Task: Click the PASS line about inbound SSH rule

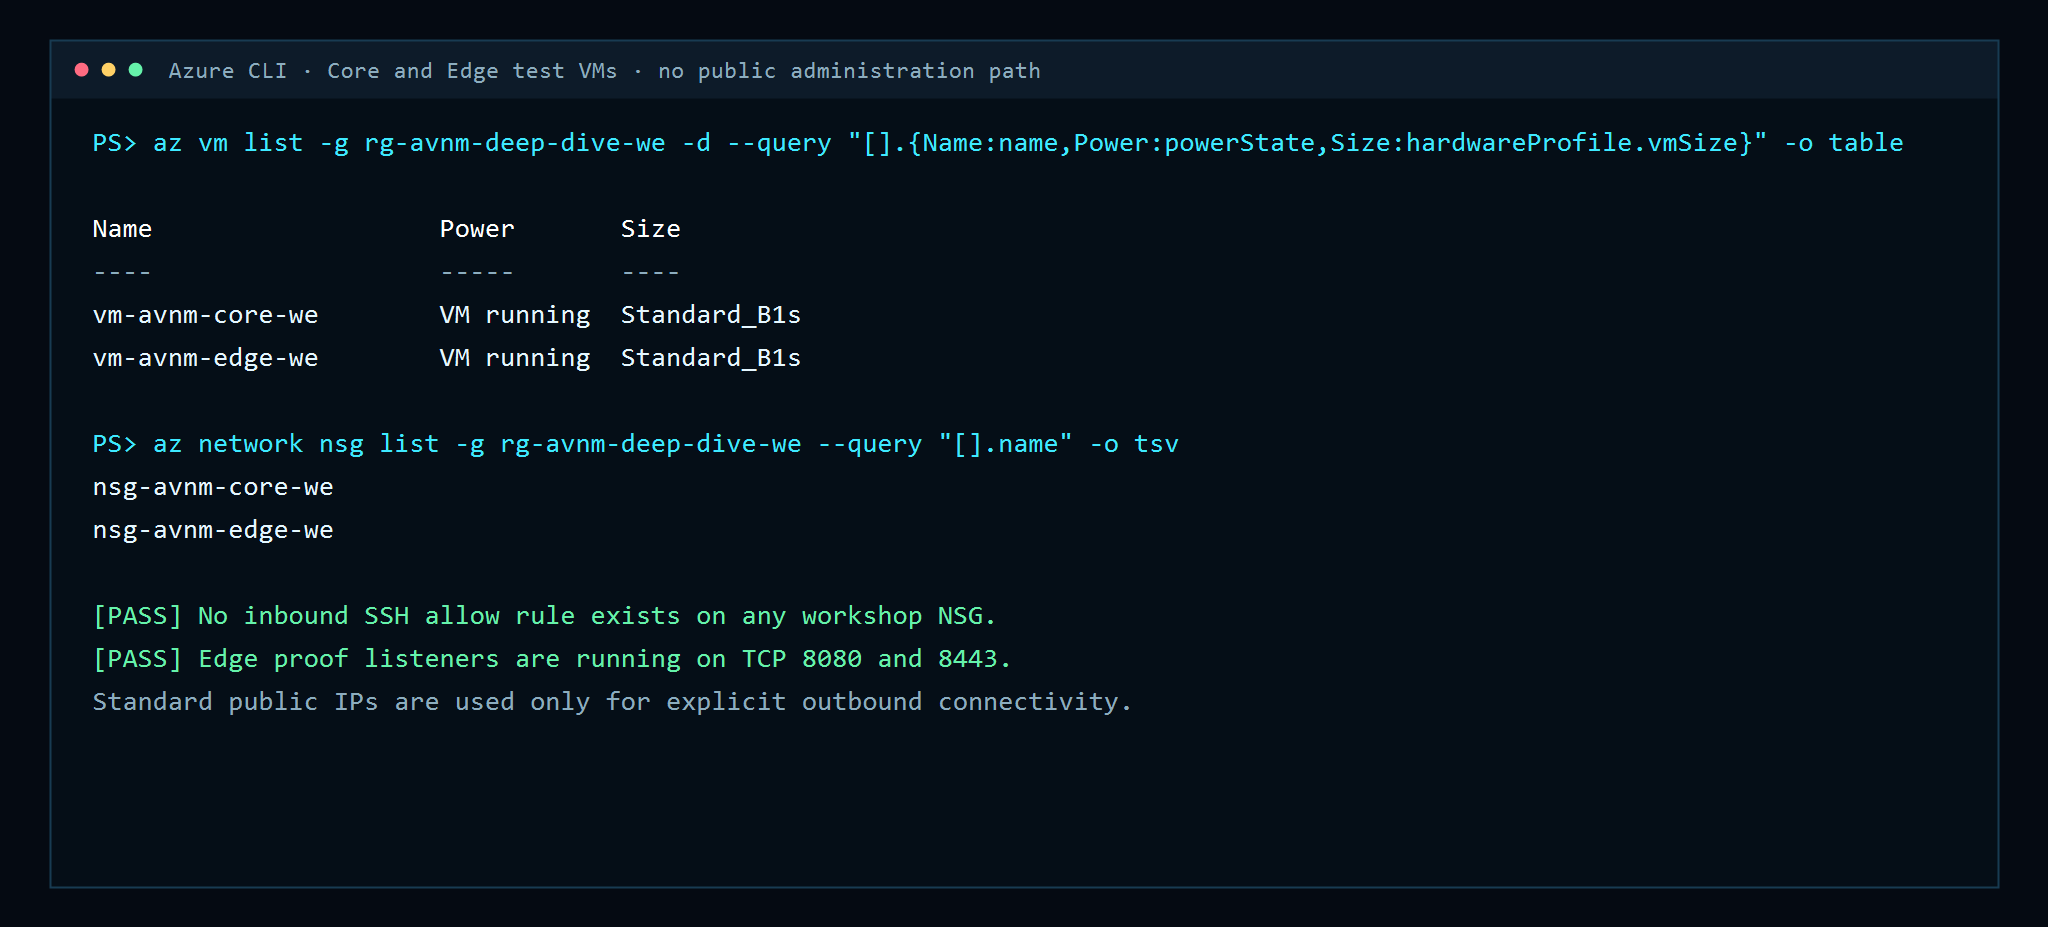Action: [x=544, y=616]
